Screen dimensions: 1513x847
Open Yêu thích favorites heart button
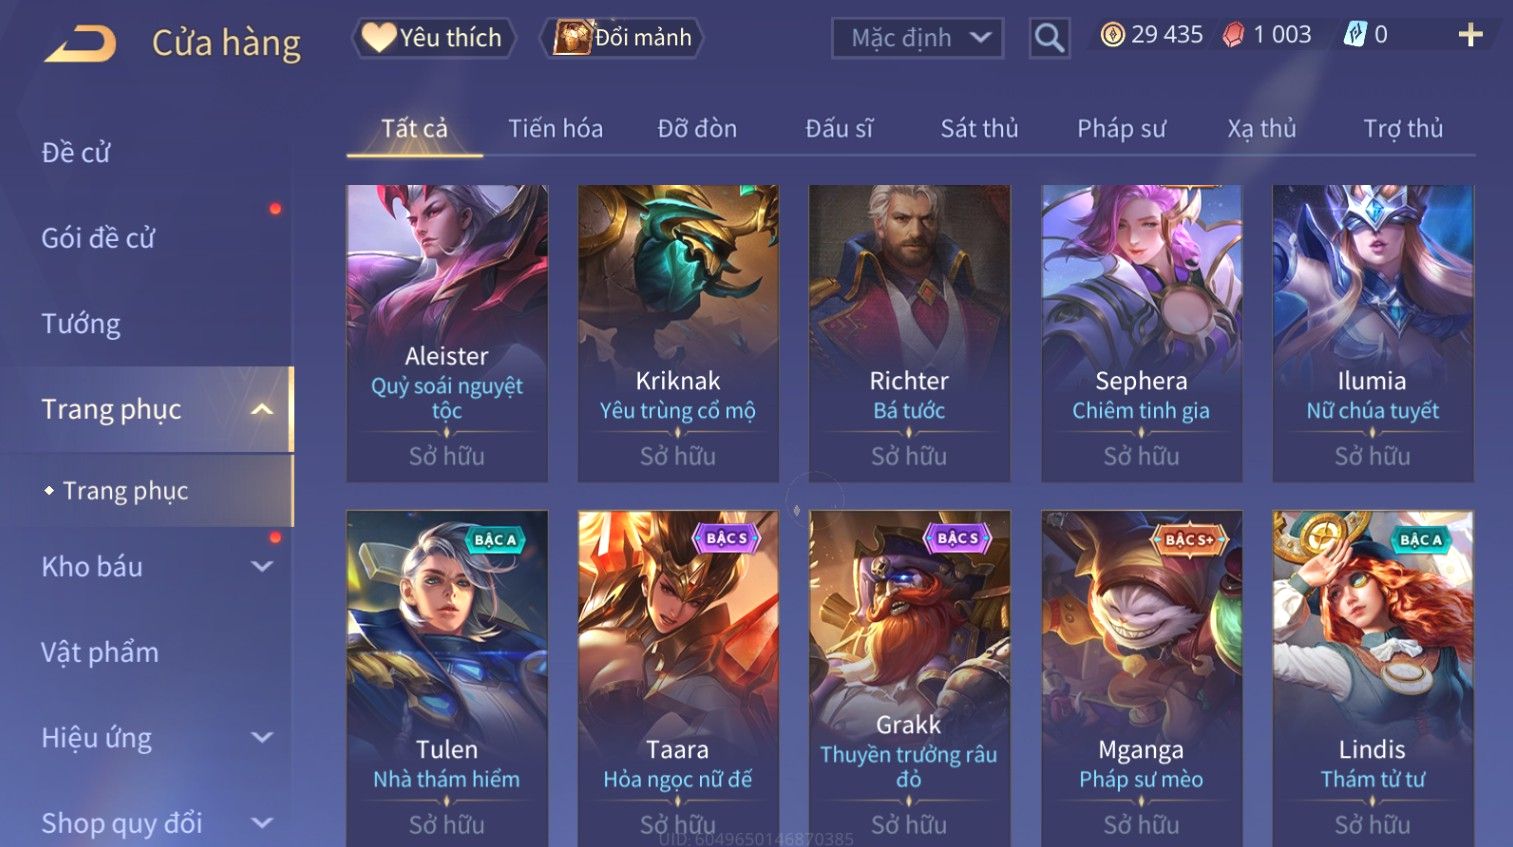(433, 38)
